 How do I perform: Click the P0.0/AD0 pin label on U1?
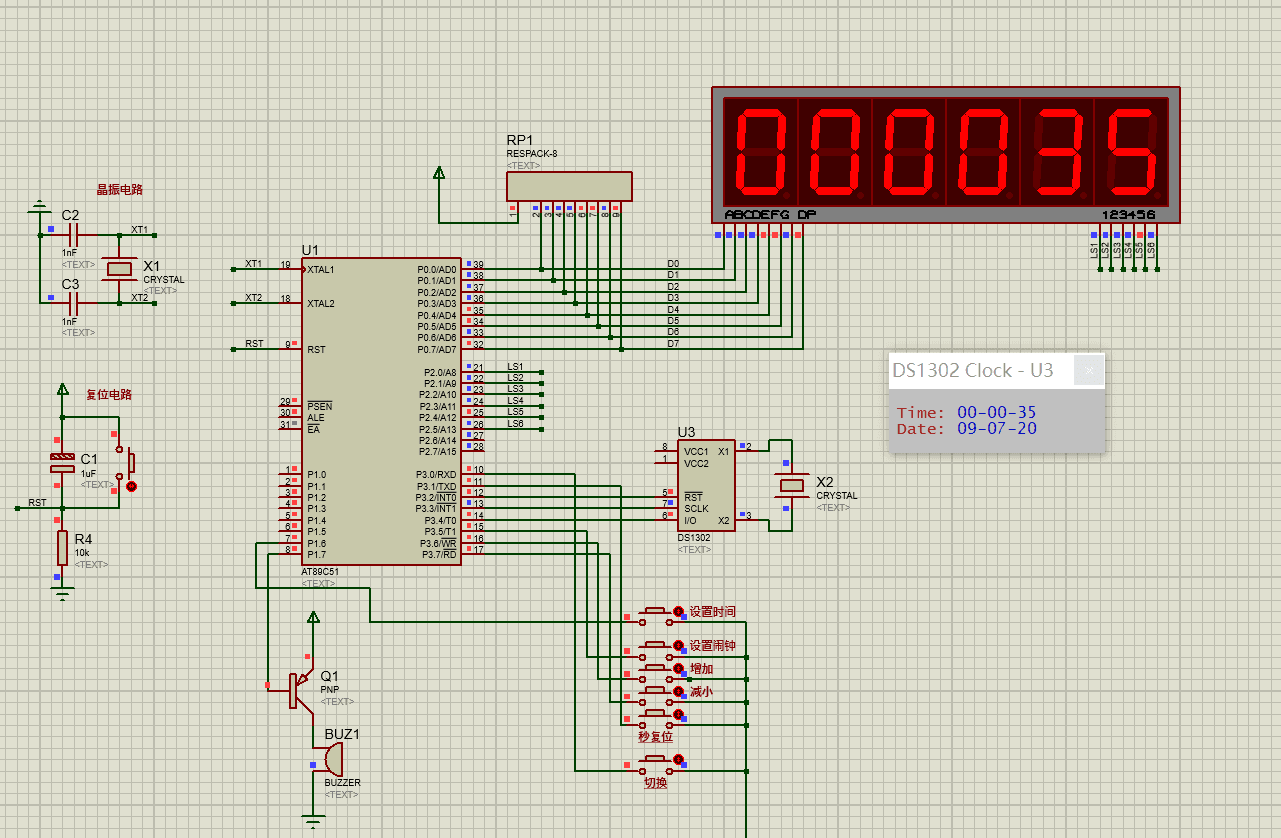coord(437,270)
